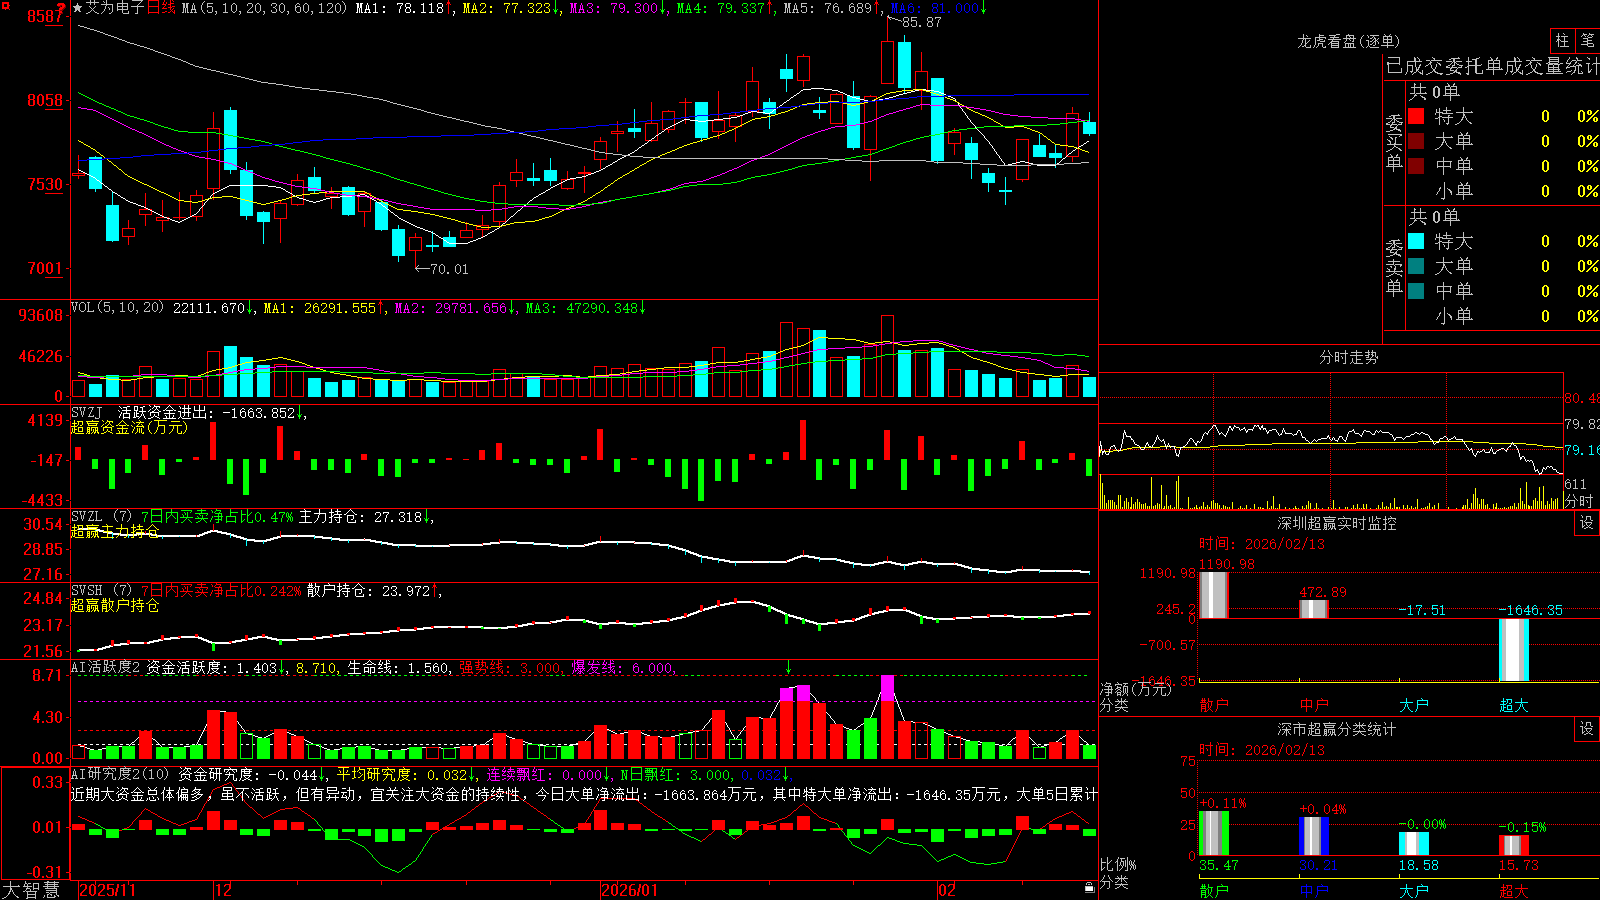Click the 日线 period label
Screen dimensions: 1600x900
[161, 8]
